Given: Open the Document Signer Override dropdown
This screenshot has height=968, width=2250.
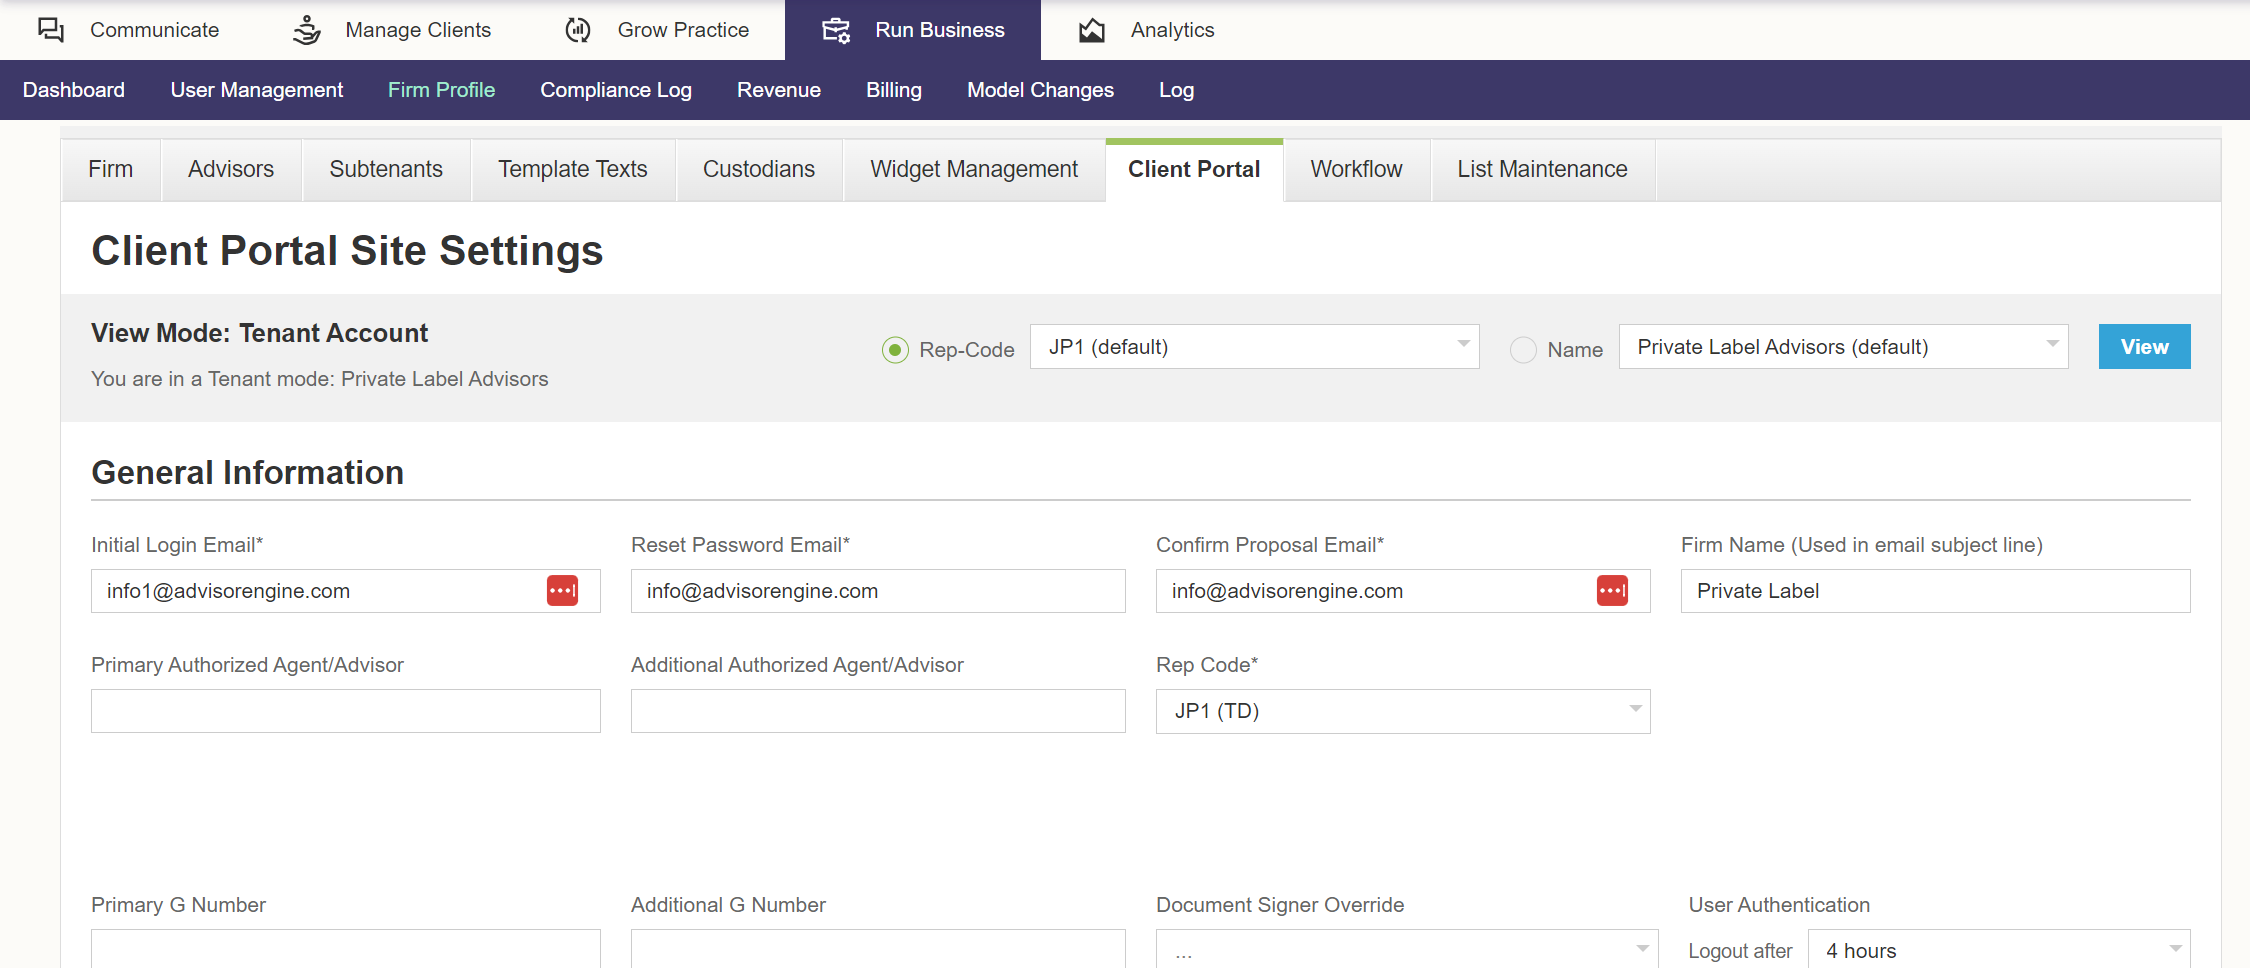Looking at the screenshot, I should click(1407, 949).
